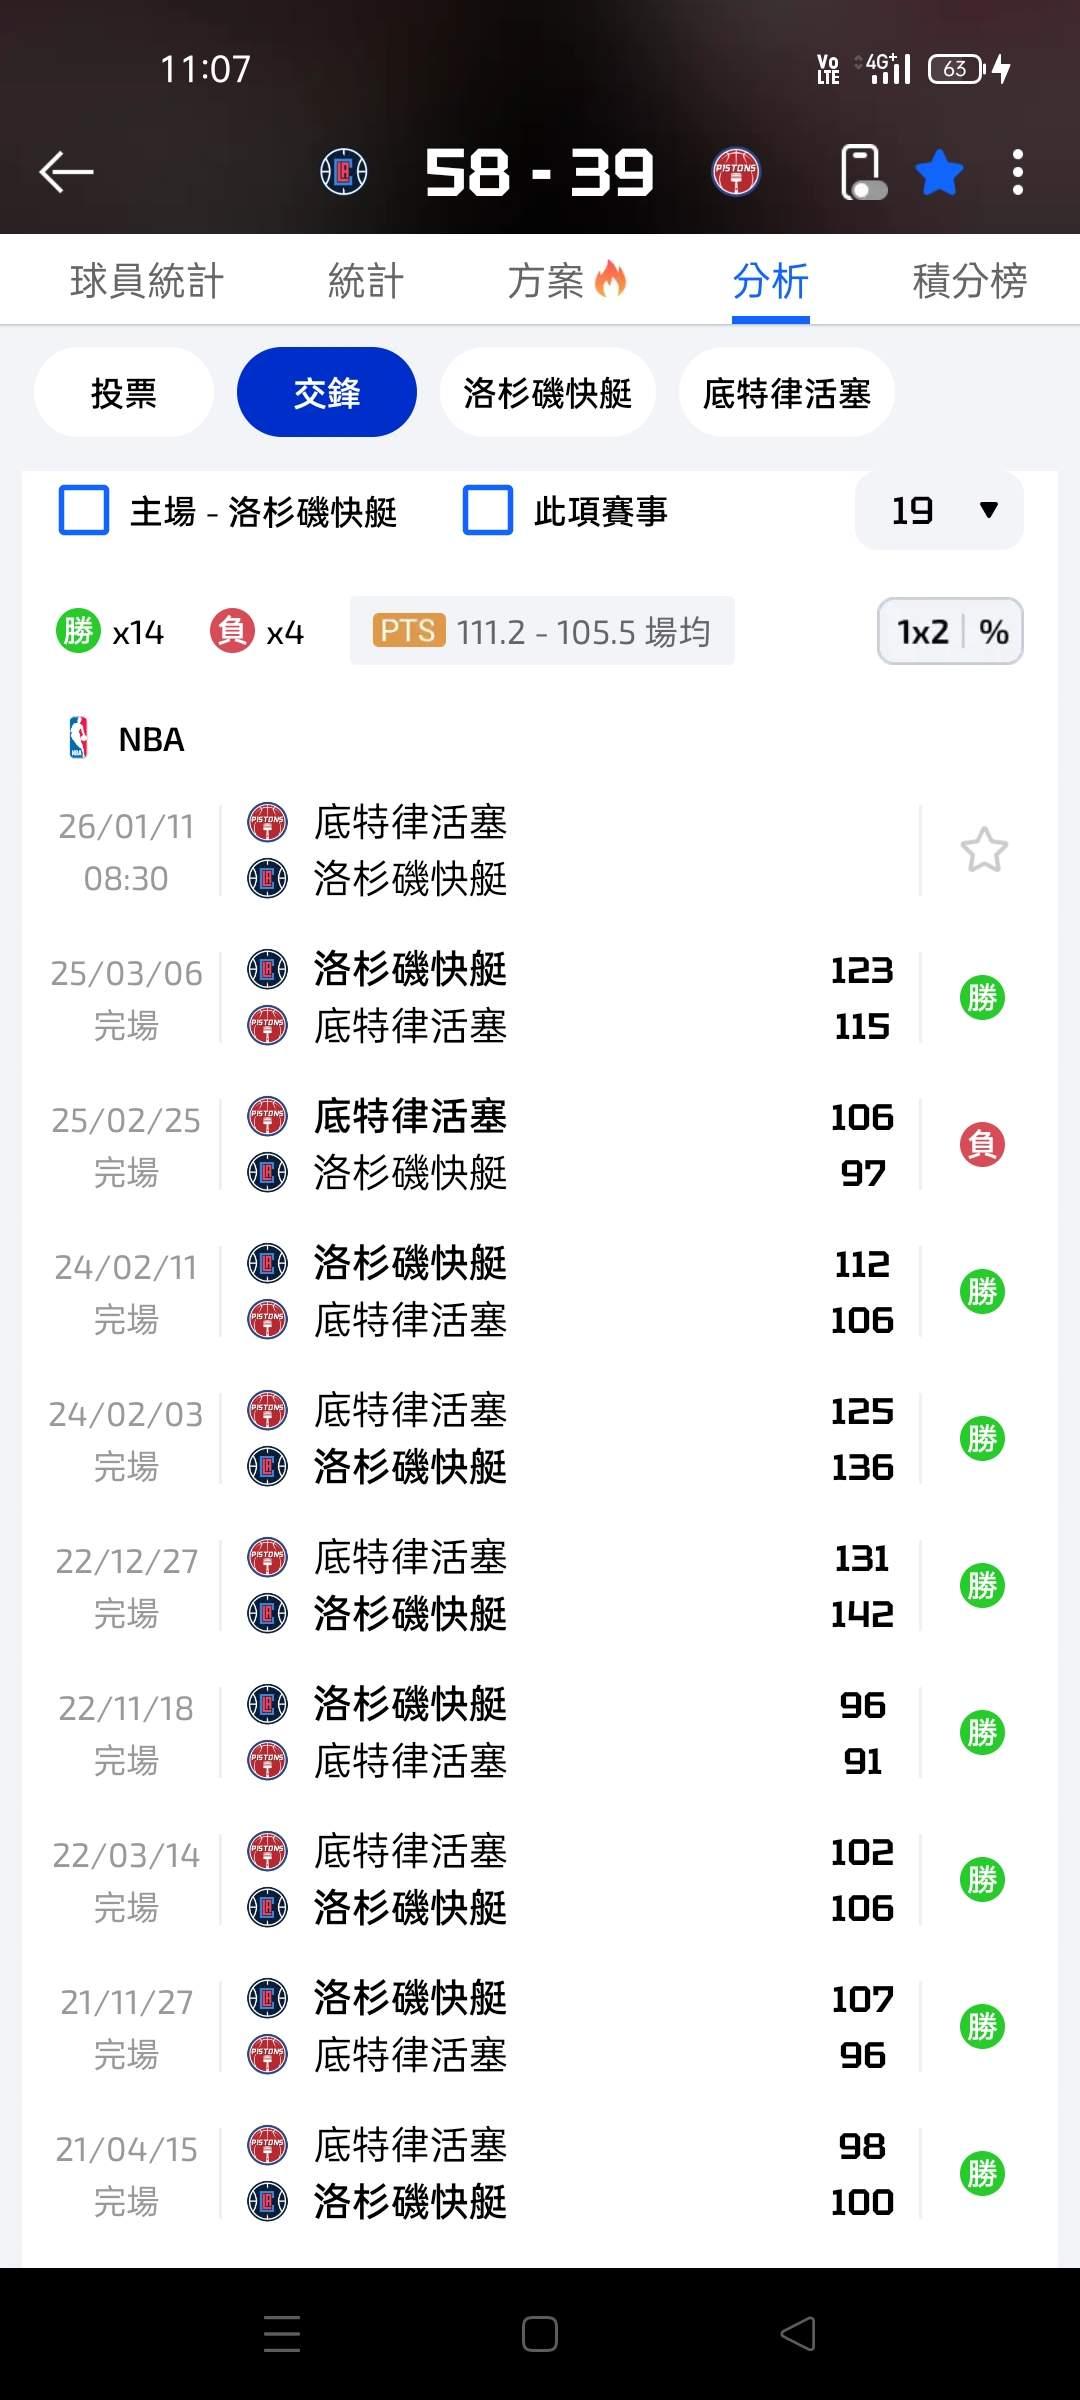The image size is (1080, 2400).
Task: Switch the 1x2 / % display toggle
Action: point(950,632)
